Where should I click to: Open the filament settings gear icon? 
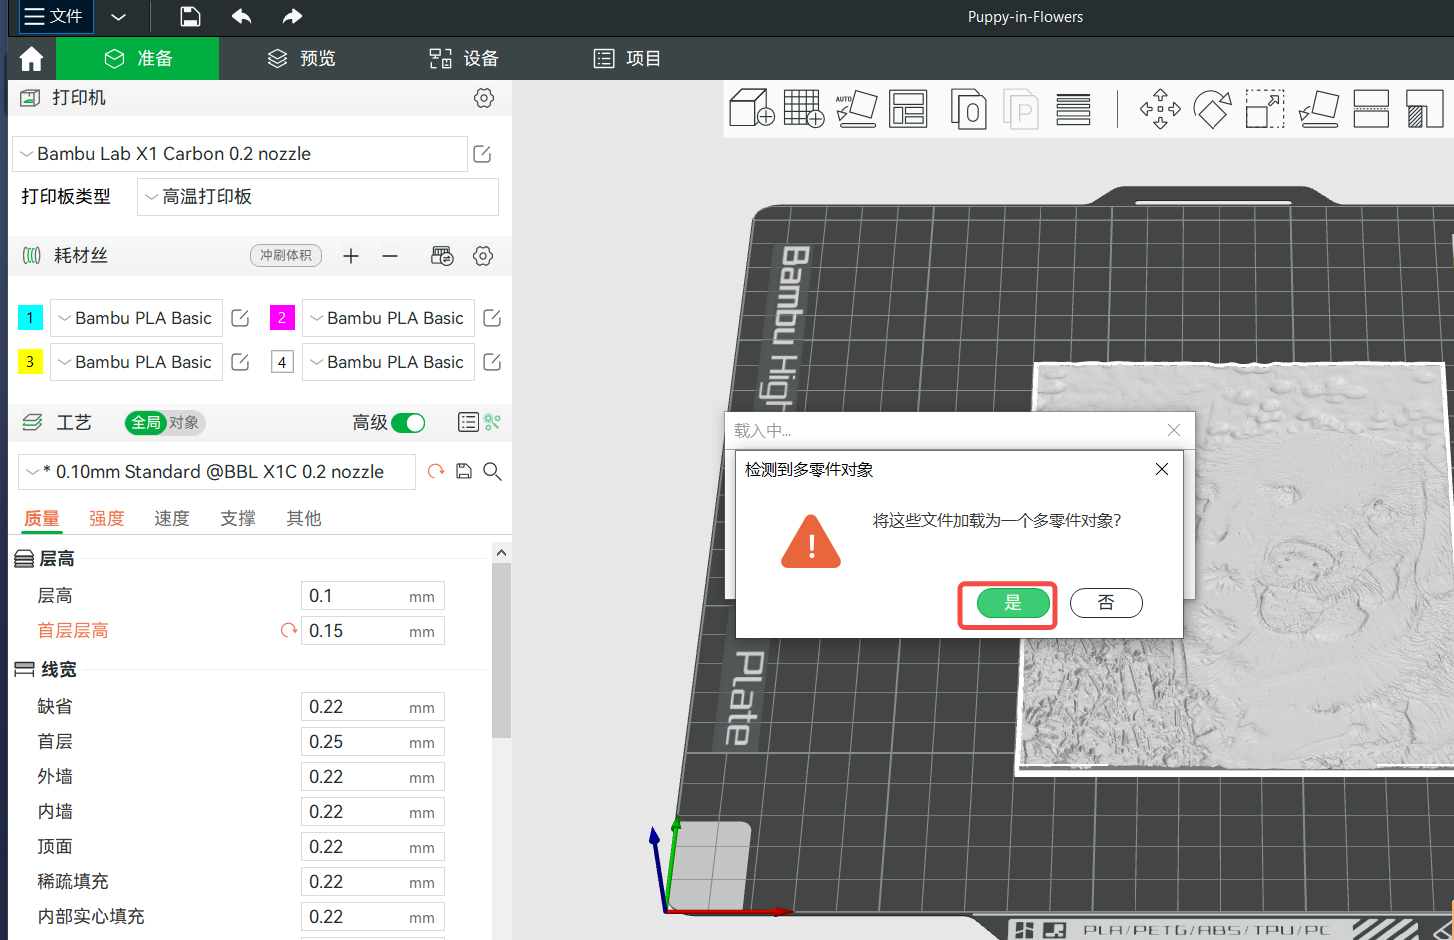pos(483,256)
